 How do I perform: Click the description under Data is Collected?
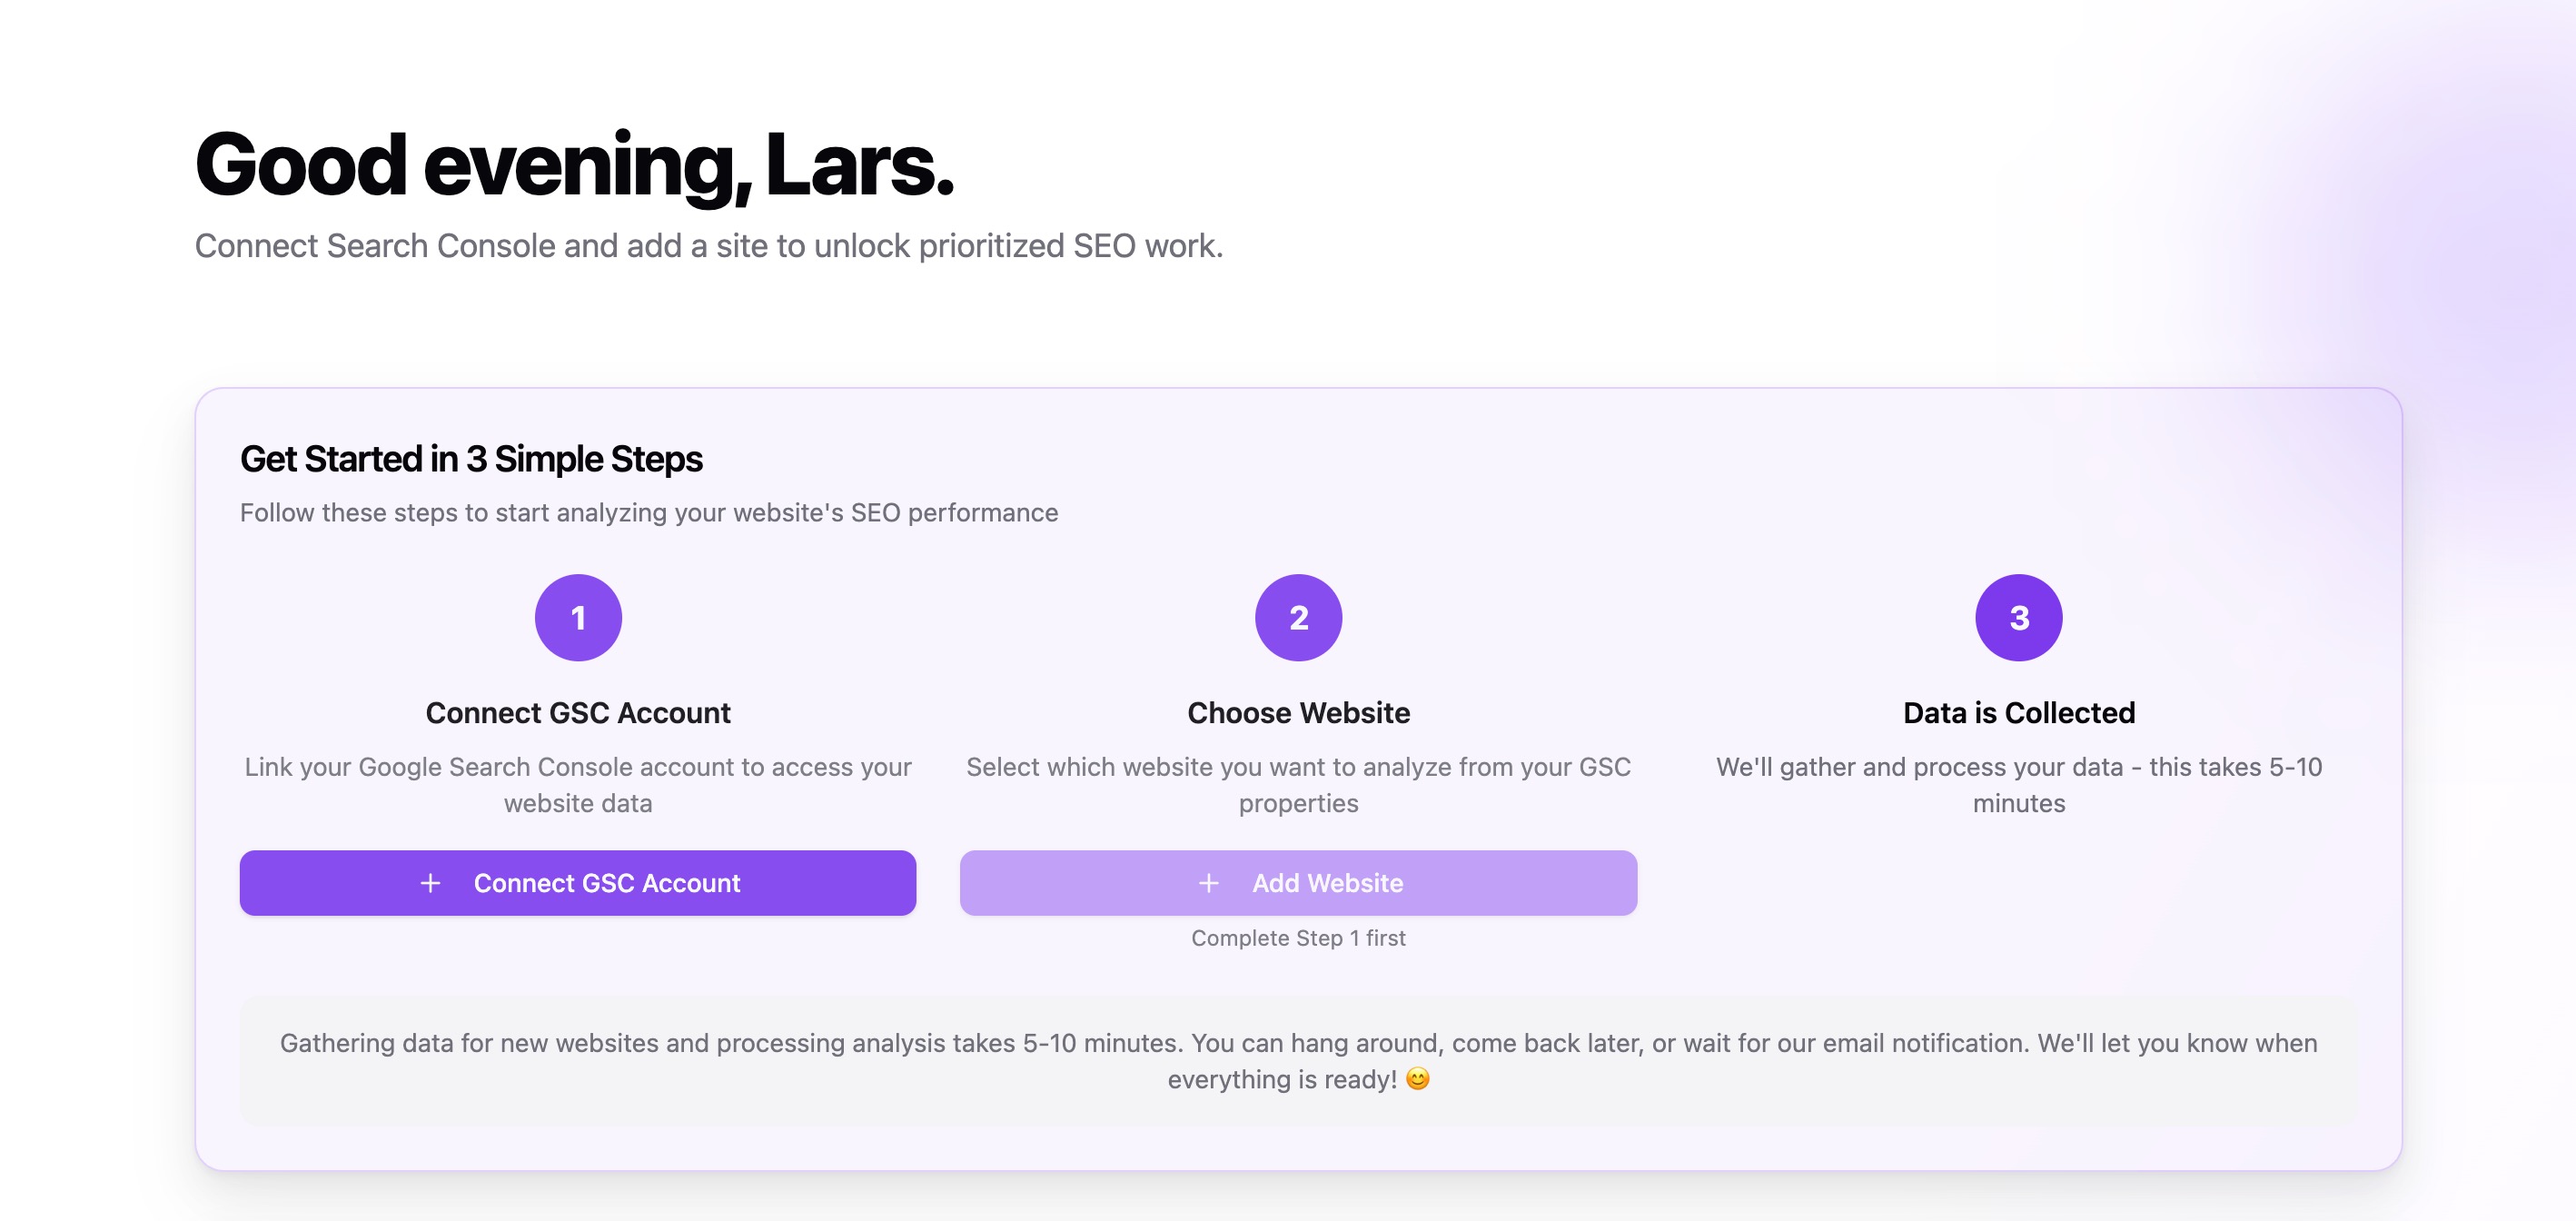pyautogui.click(x=2018, y=784)
